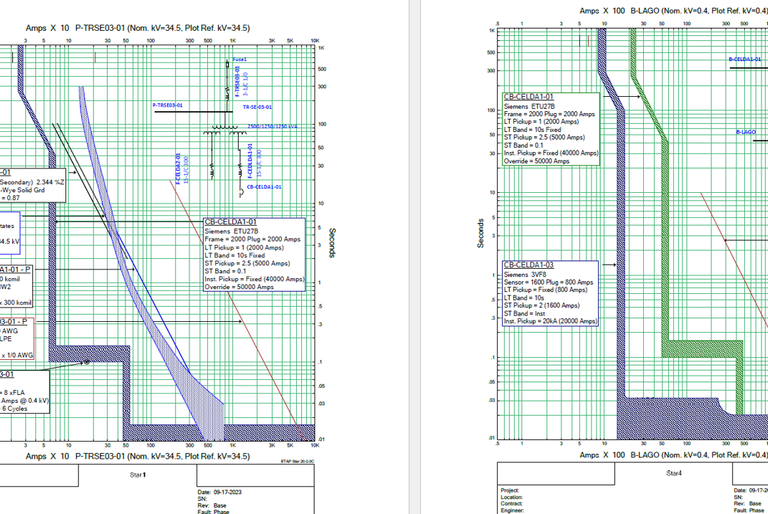Select the 'x 300 kcmil' cable text
Viewport: 768px width, 514px height.
click(16, 303)
